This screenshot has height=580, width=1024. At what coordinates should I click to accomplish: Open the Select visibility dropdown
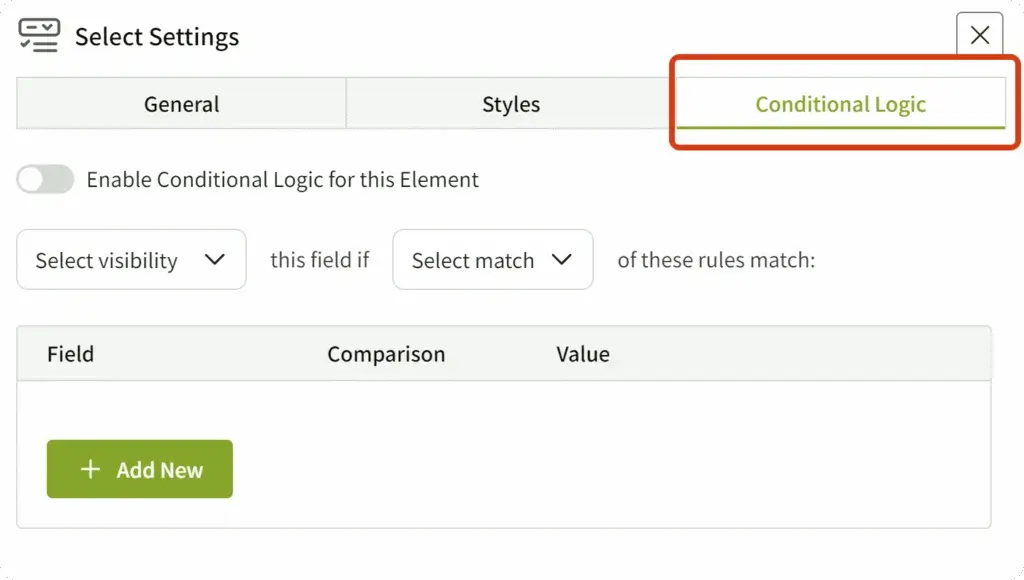131,260
